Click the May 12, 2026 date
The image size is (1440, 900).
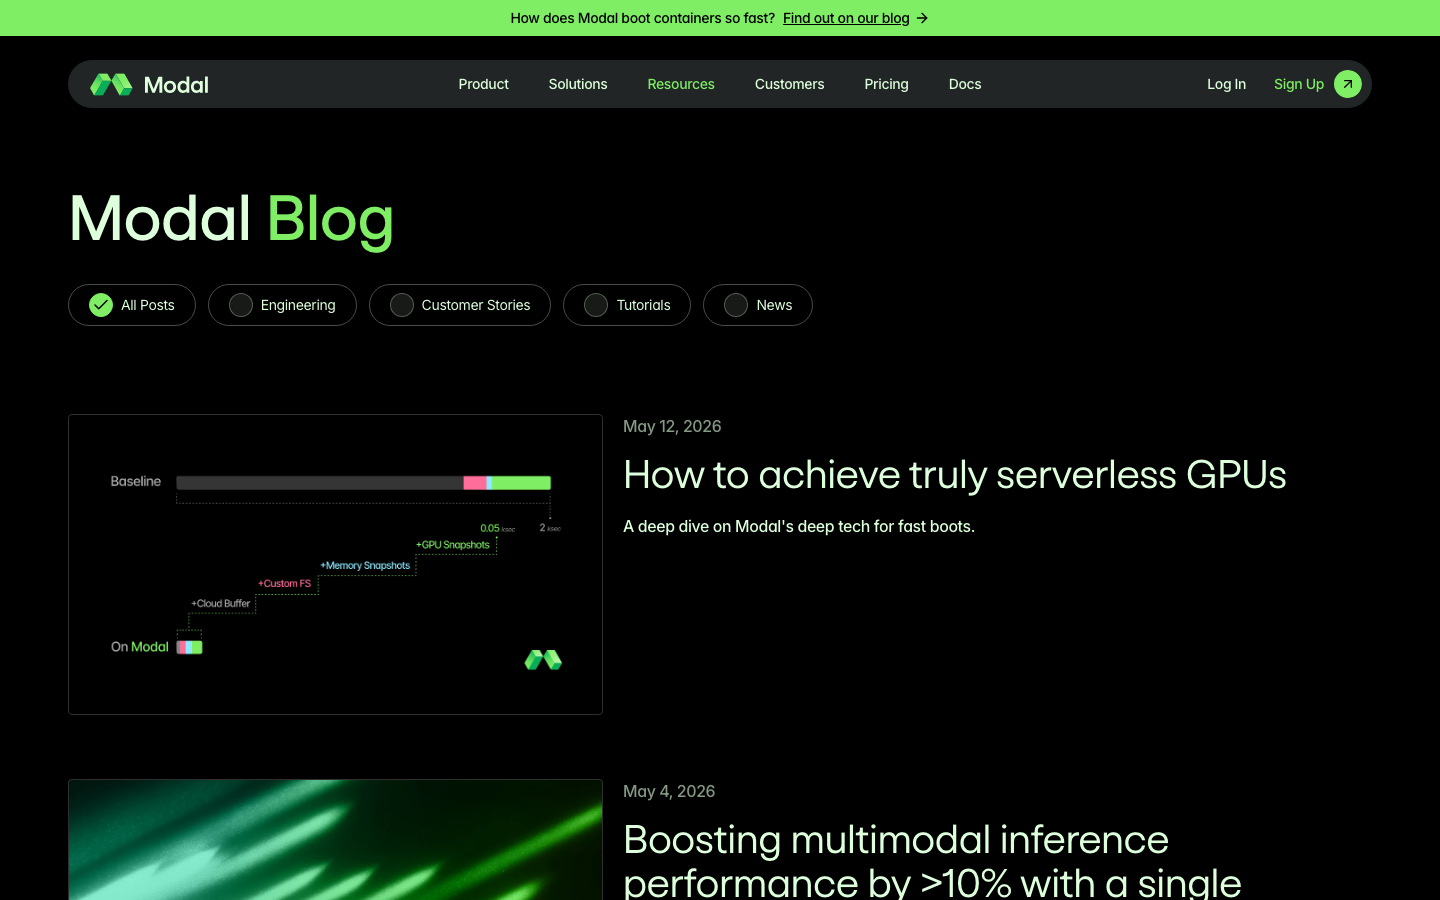(x=672, y=426)
